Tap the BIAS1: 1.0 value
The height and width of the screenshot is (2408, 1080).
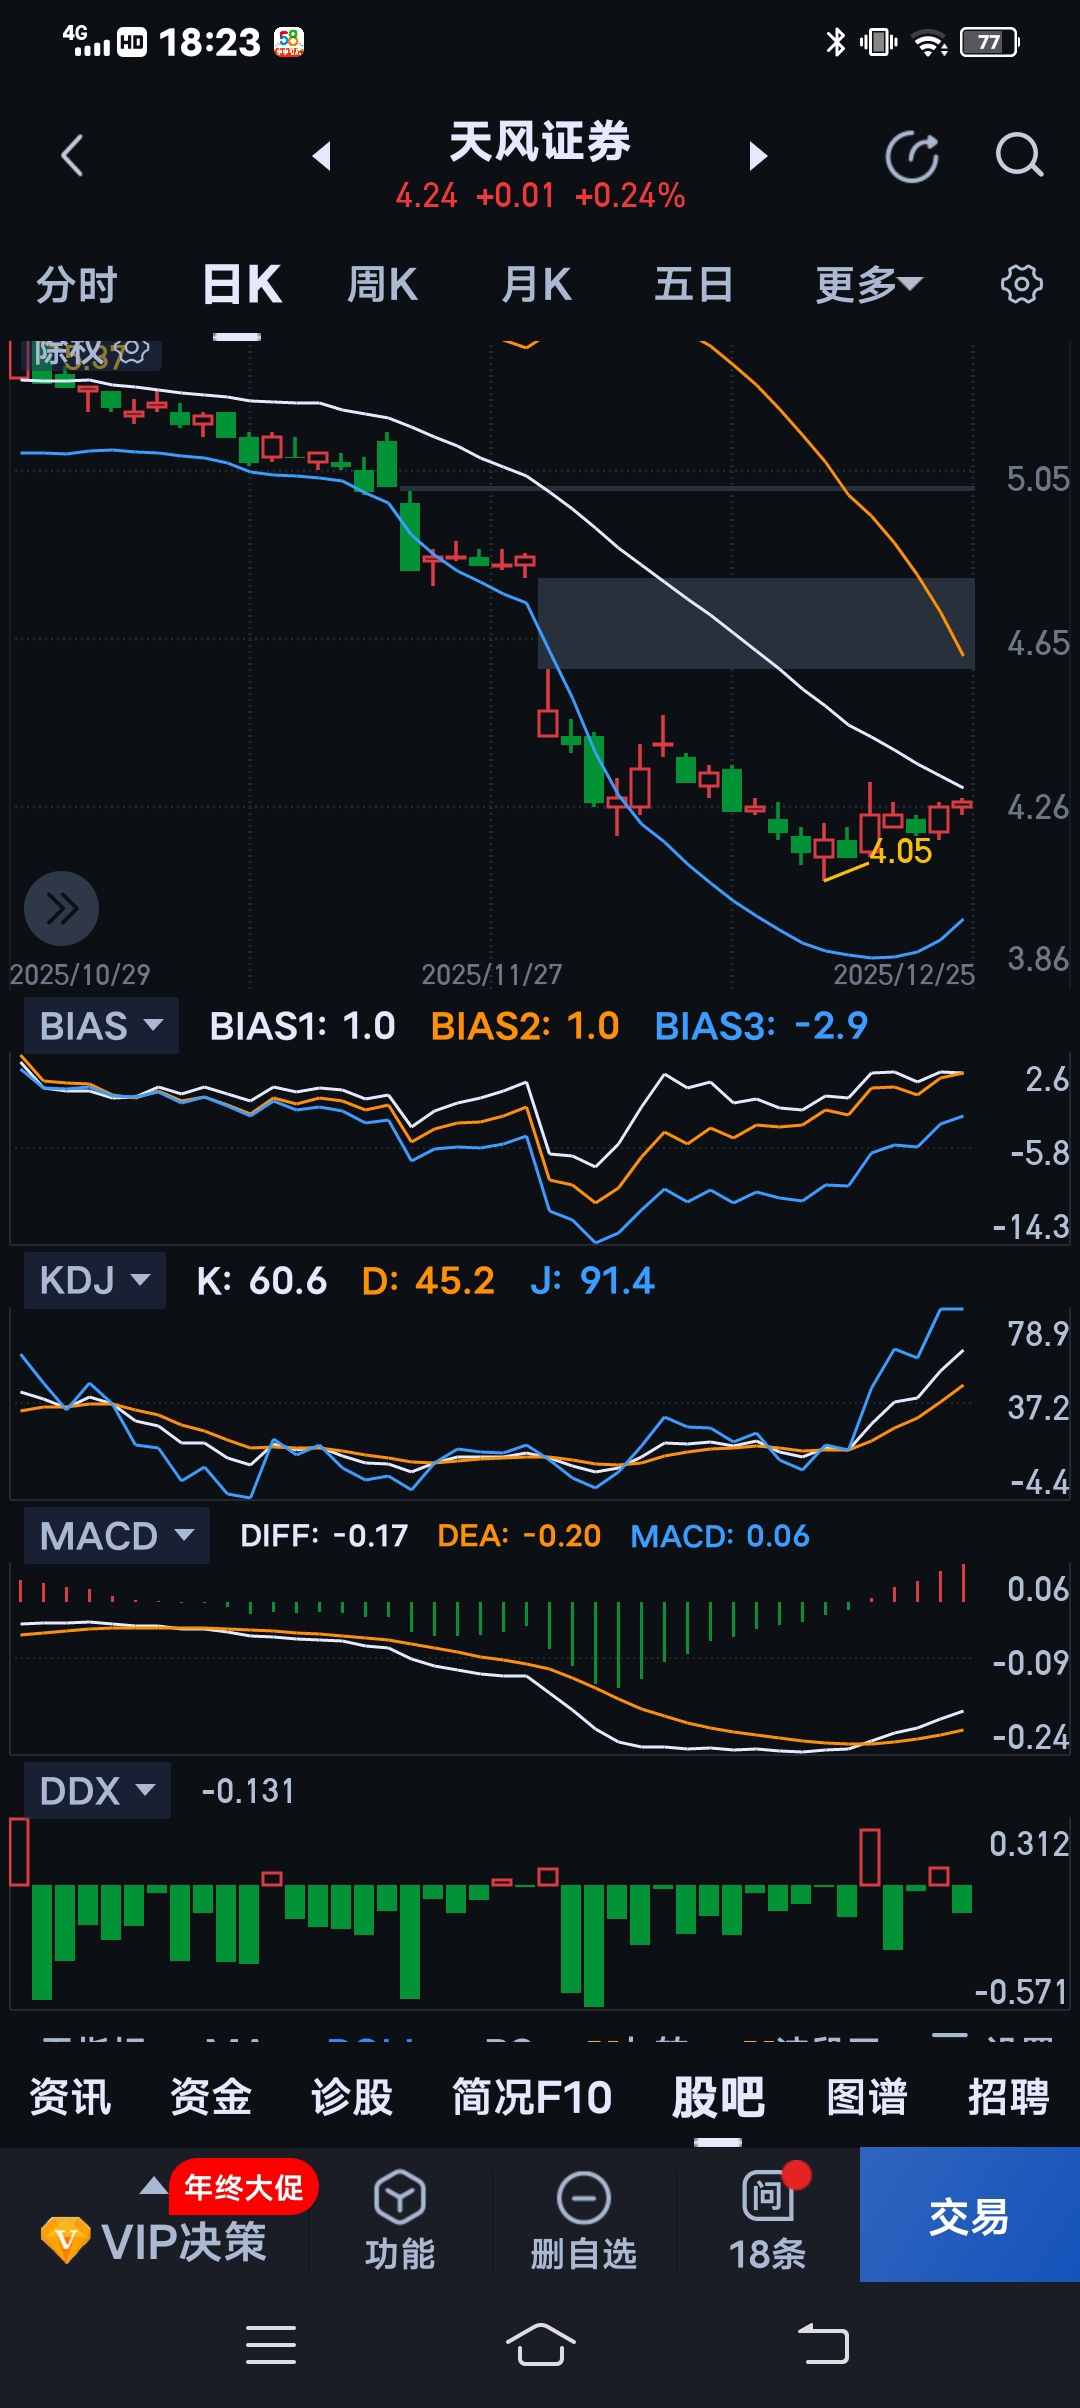(302, 1026)
